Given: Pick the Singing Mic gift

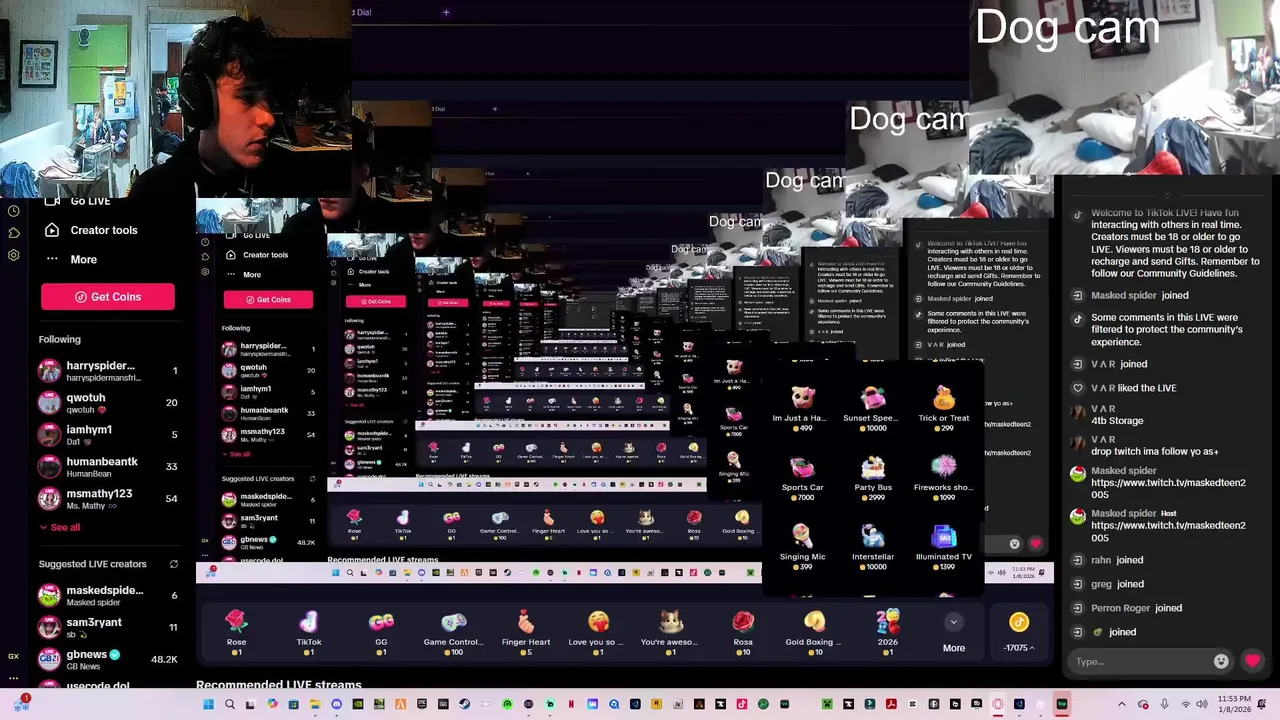Looking at the screenshot, I should pyautogui.click(x=802, y=546).
